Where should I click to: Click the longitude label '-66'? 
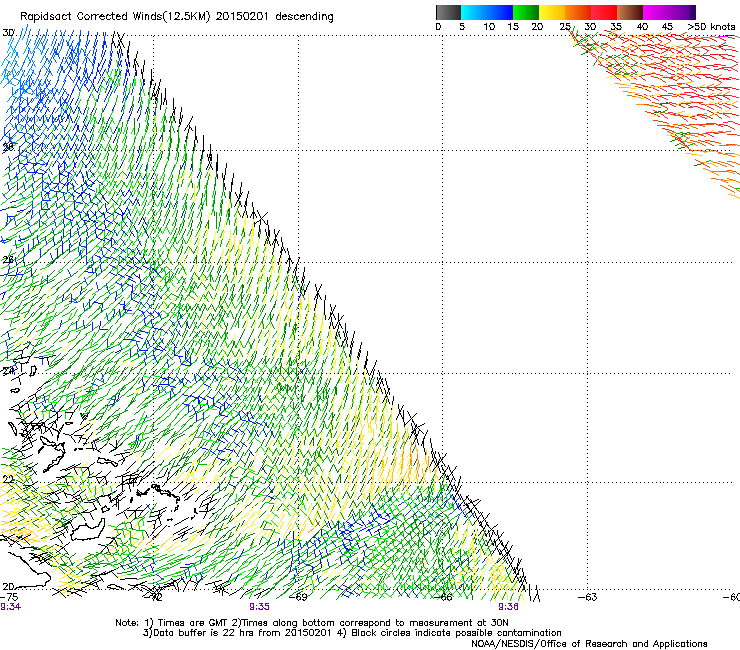[443, 597]
